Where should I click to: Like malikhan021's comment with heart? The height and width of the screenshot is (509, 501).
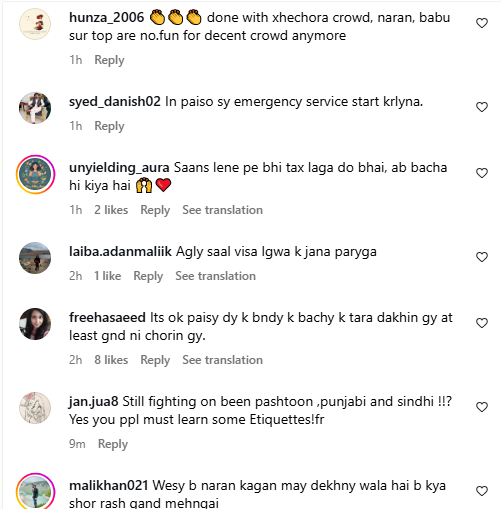click(x=482, y=491)
